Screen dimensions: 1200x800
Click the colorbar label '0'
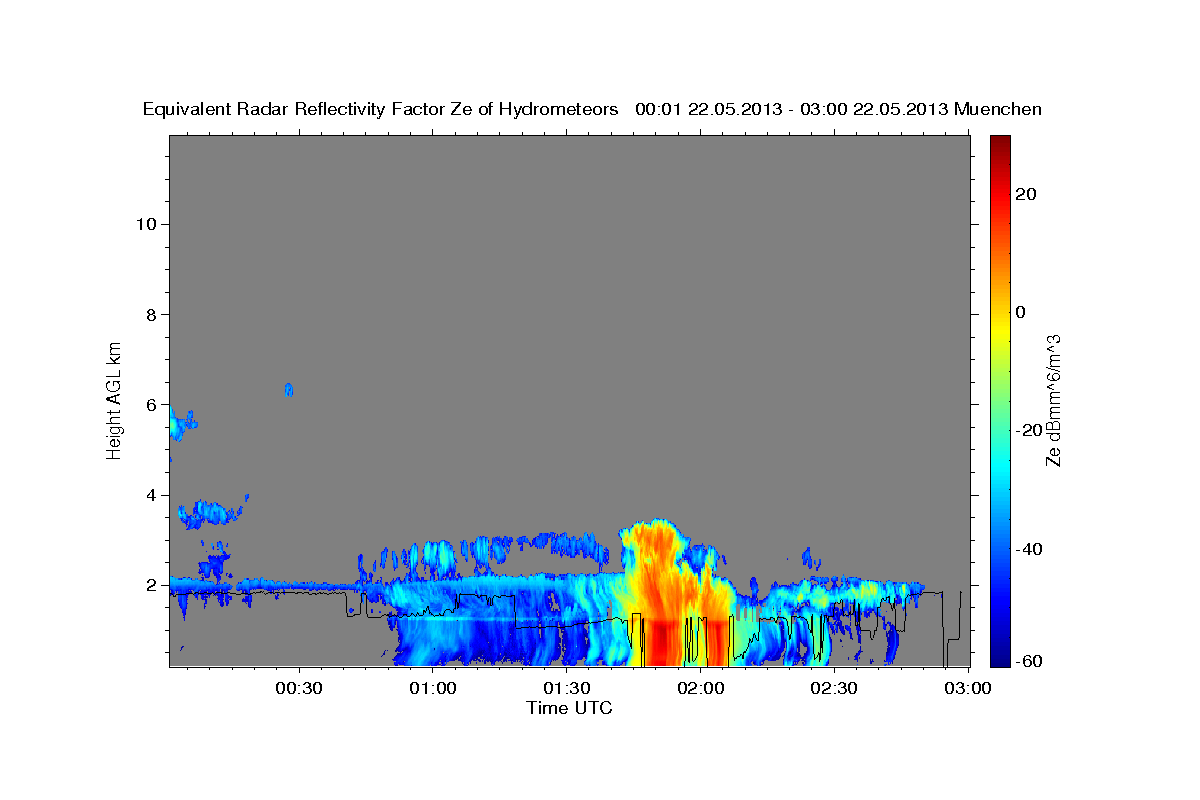pyautogui.click(x=1020, y=312)
